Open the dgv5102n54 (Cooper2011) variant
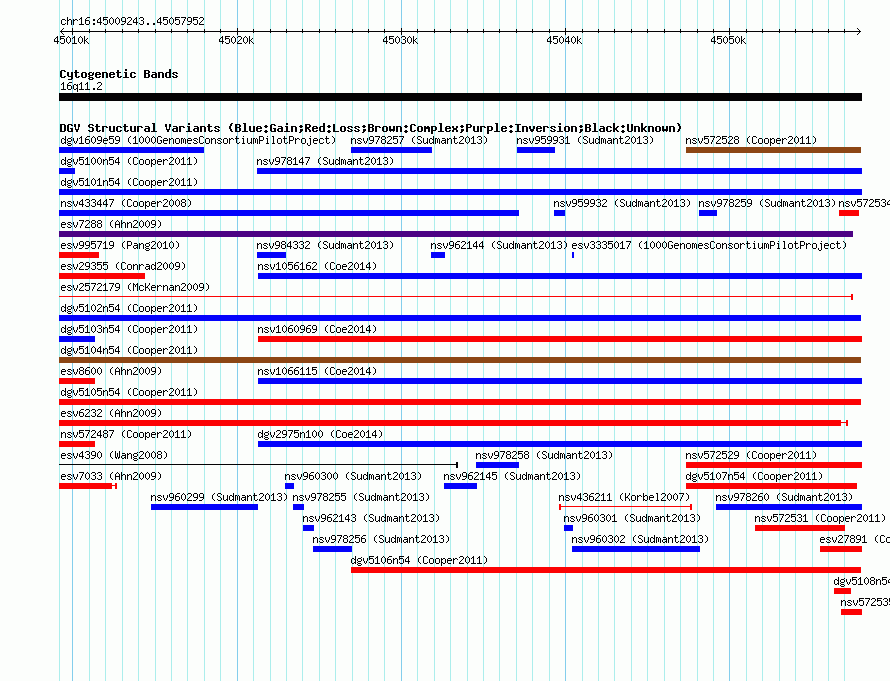 click(460, 318)
